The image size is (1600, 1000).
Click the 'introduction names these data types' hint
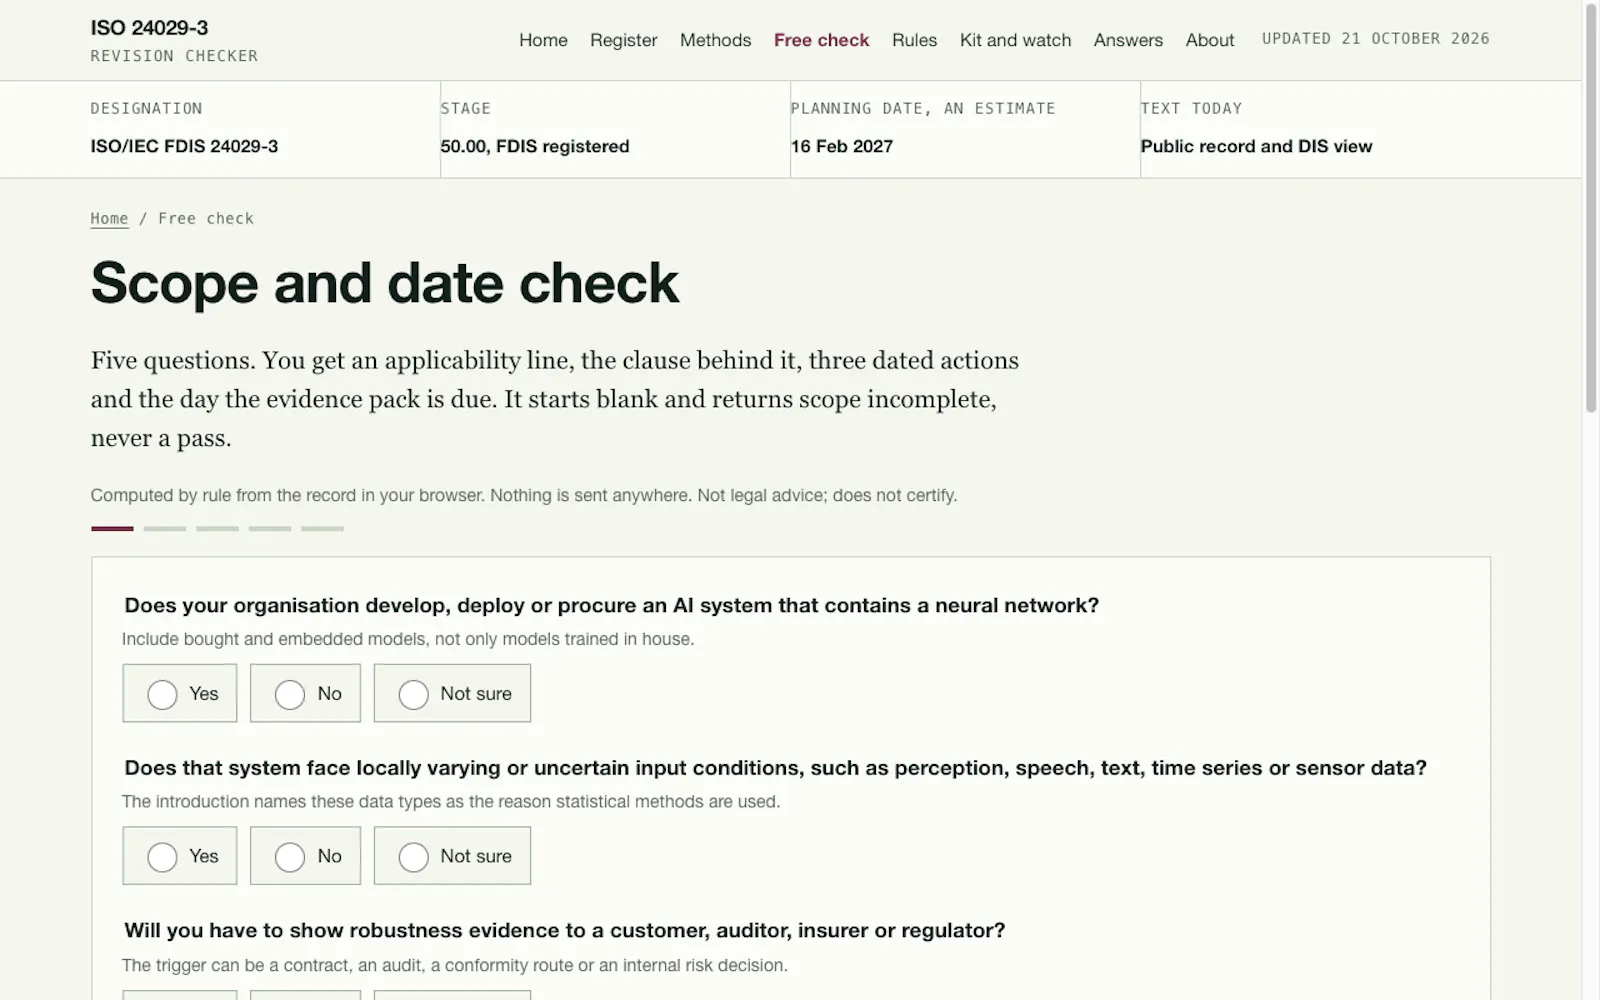click(451, 801)
